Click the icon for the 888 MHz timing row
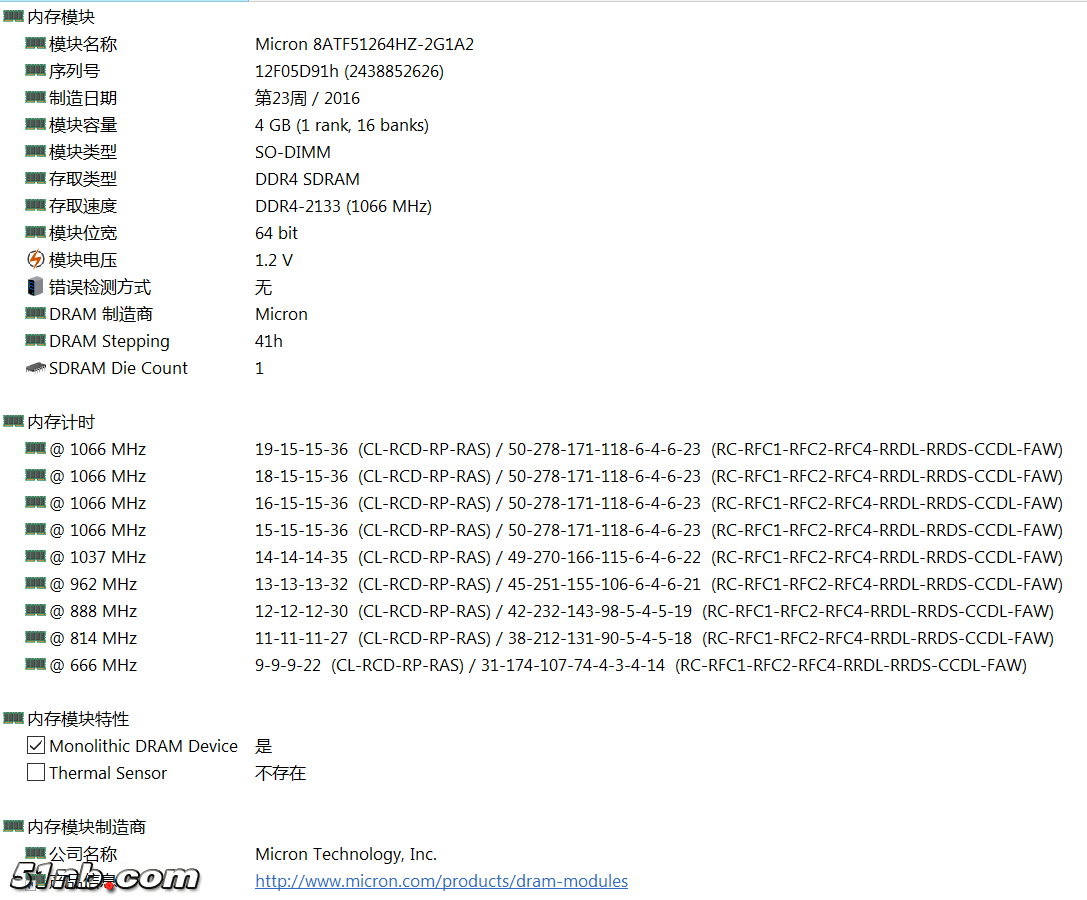Screen dimensions: 1087x900 click(35, 610)
